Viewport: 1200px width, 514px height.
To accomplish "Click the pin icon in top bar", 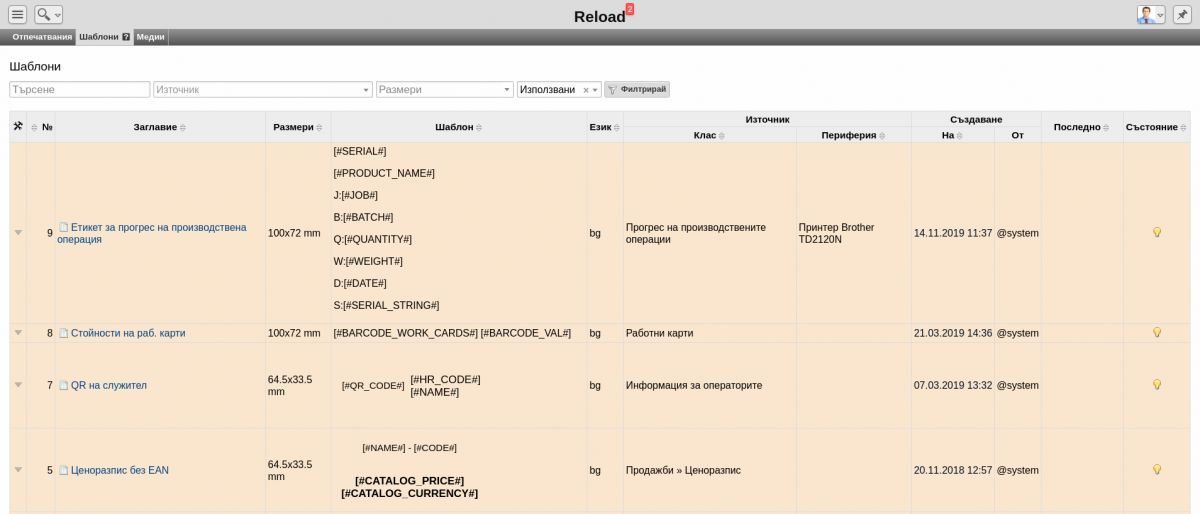I will point(1182,14).
